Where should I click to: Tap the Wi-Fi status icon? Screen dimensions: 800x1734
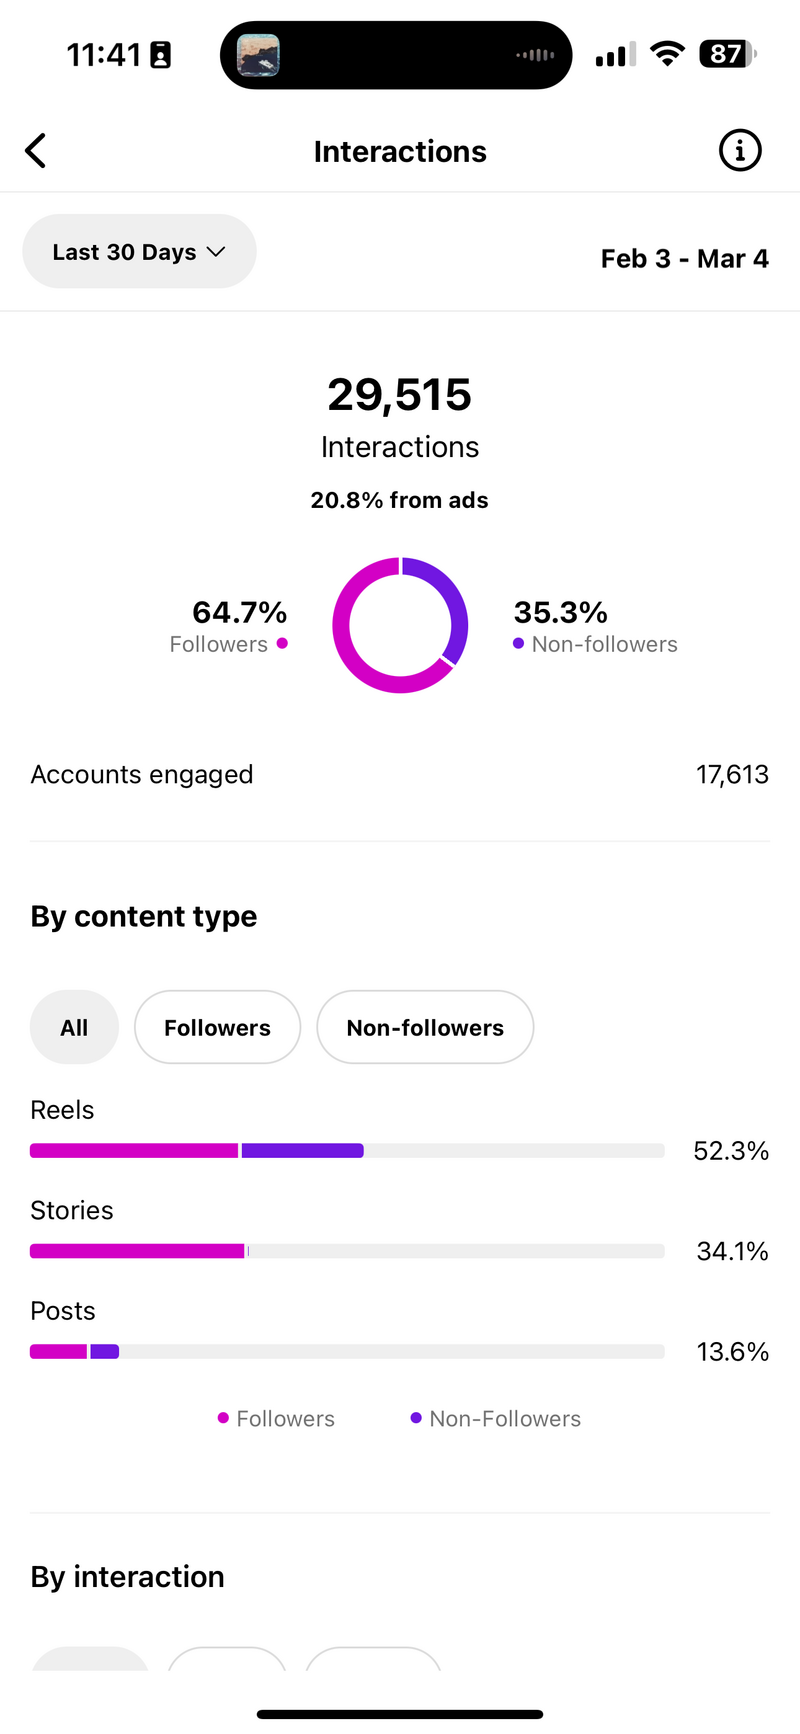point(666,54)
